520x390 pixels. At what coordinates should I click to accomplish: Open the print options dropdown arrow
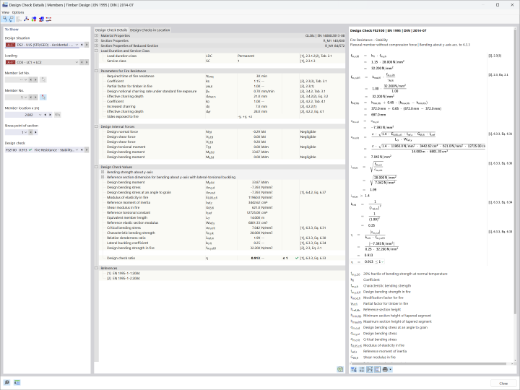390,369
